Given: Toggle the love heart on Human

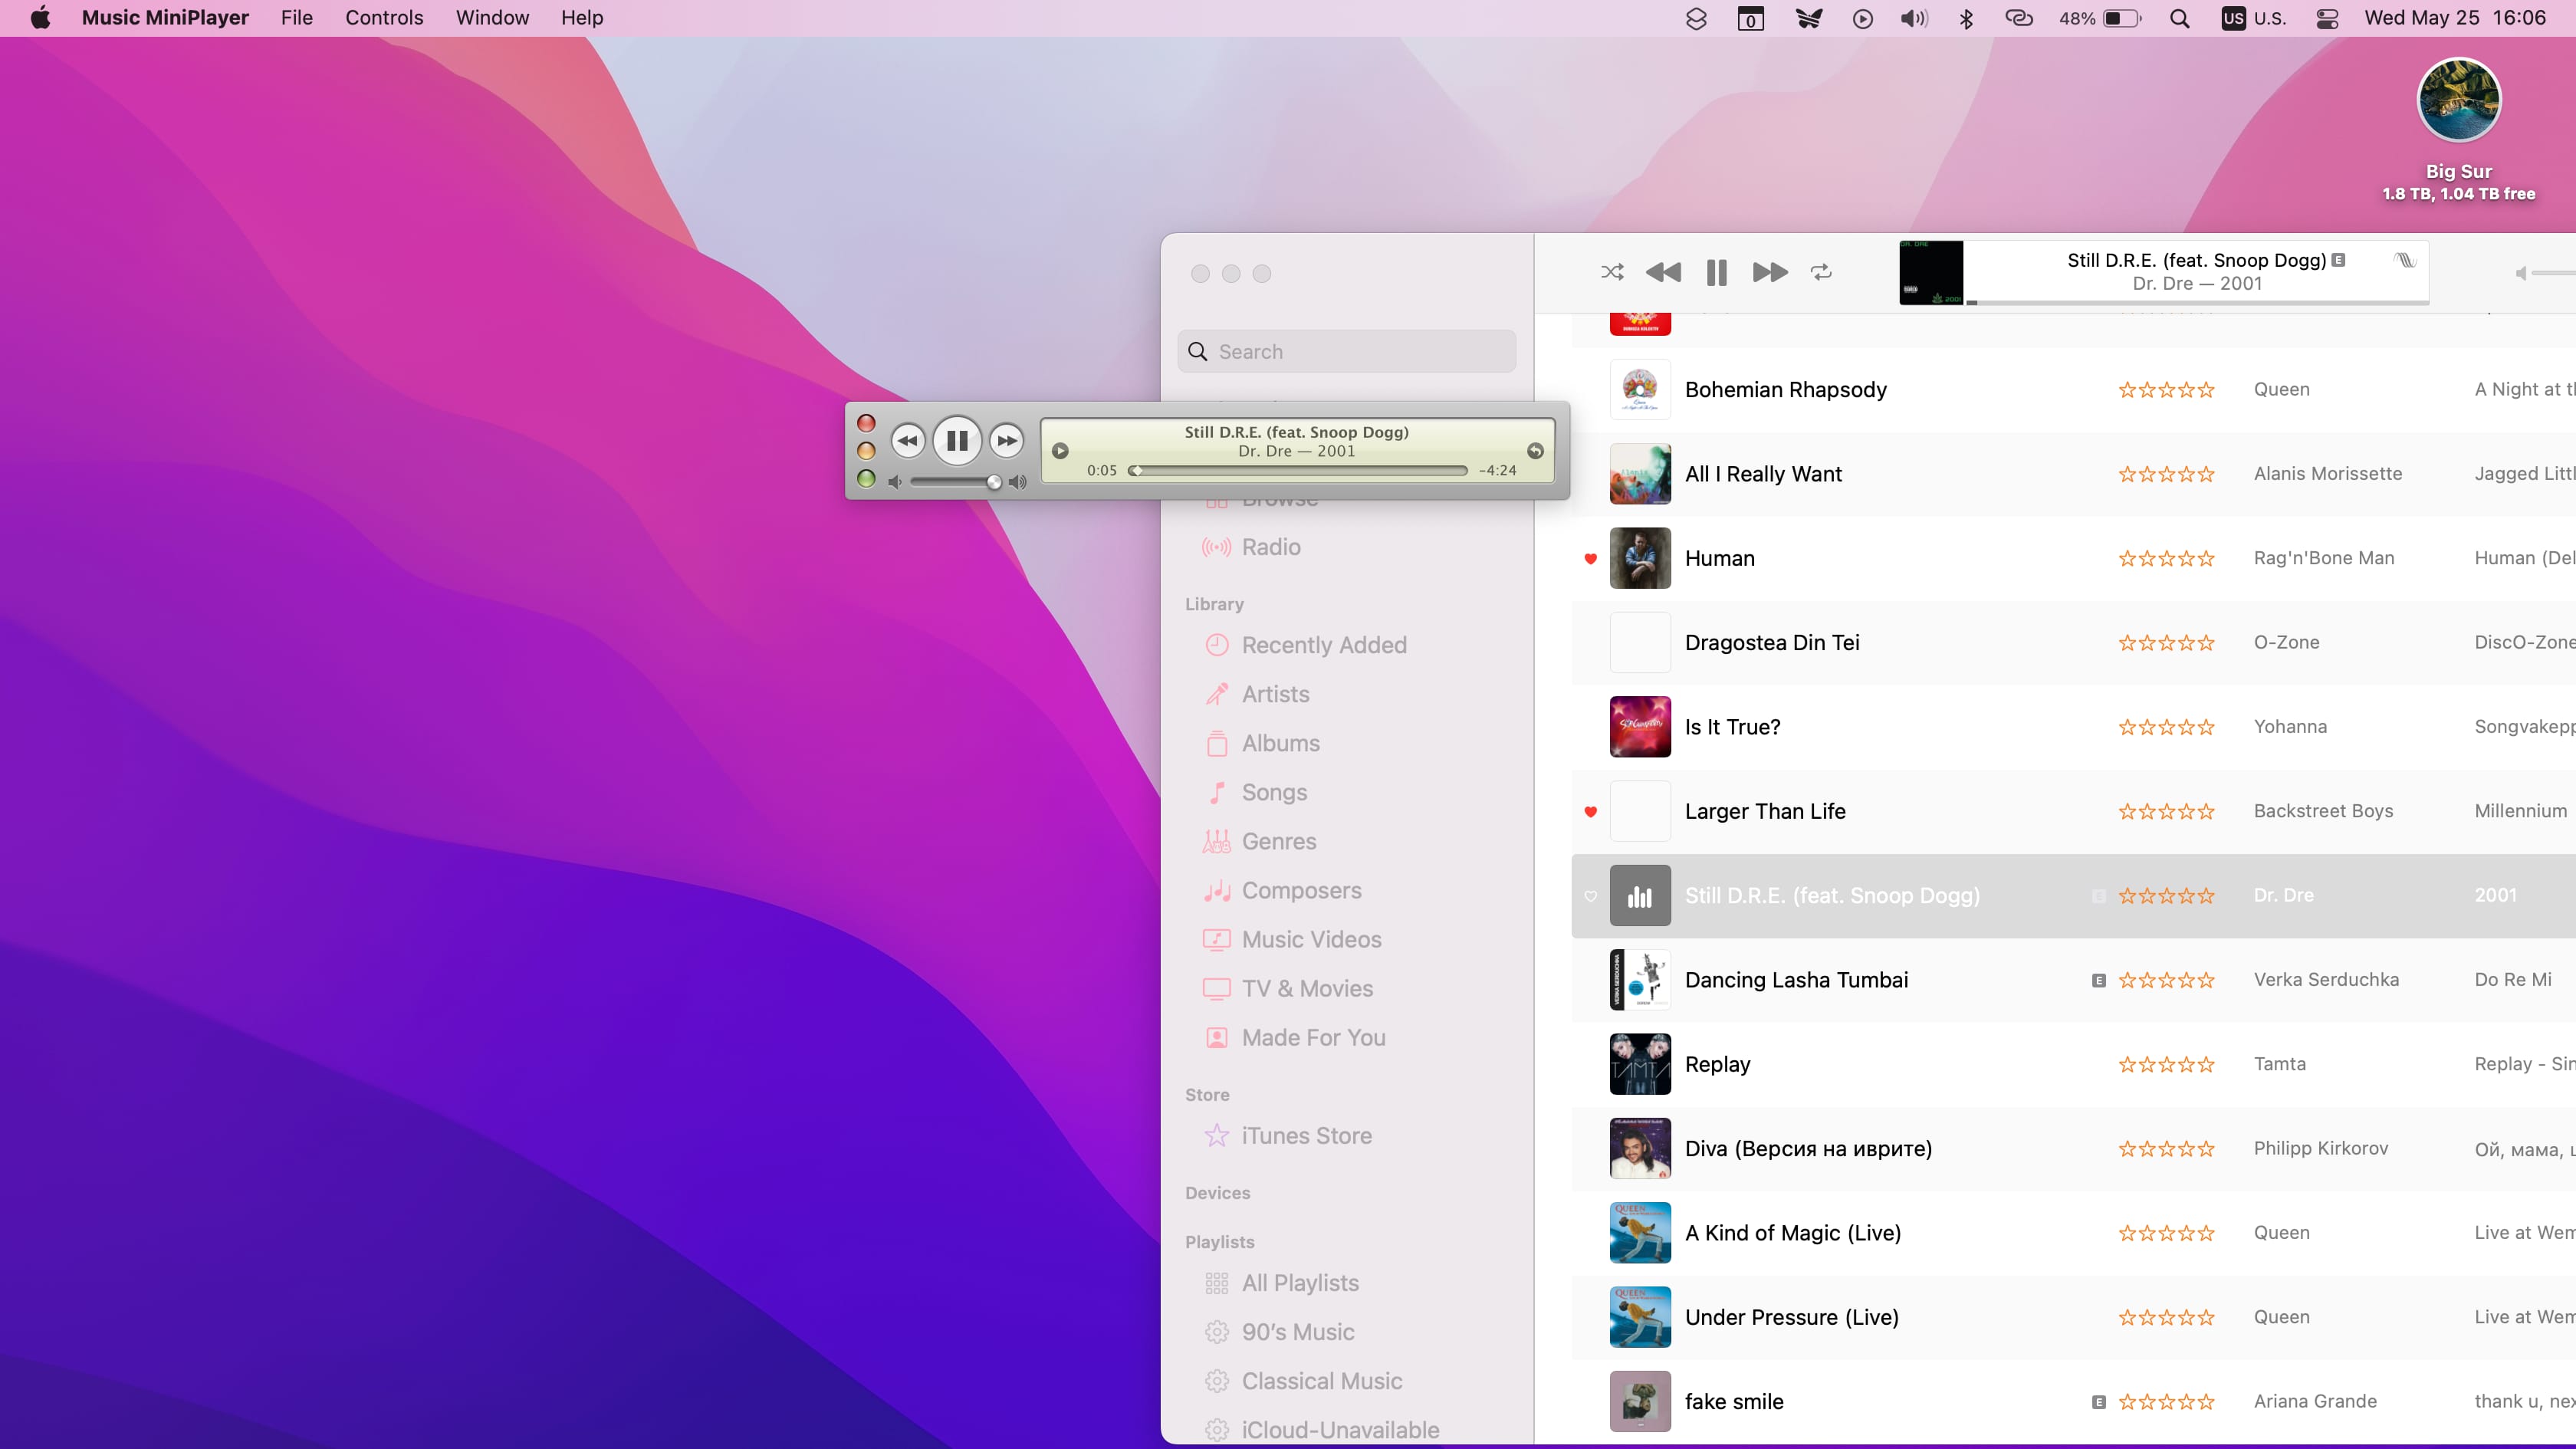Looking at the screenshot, I should pos(1590,558).
